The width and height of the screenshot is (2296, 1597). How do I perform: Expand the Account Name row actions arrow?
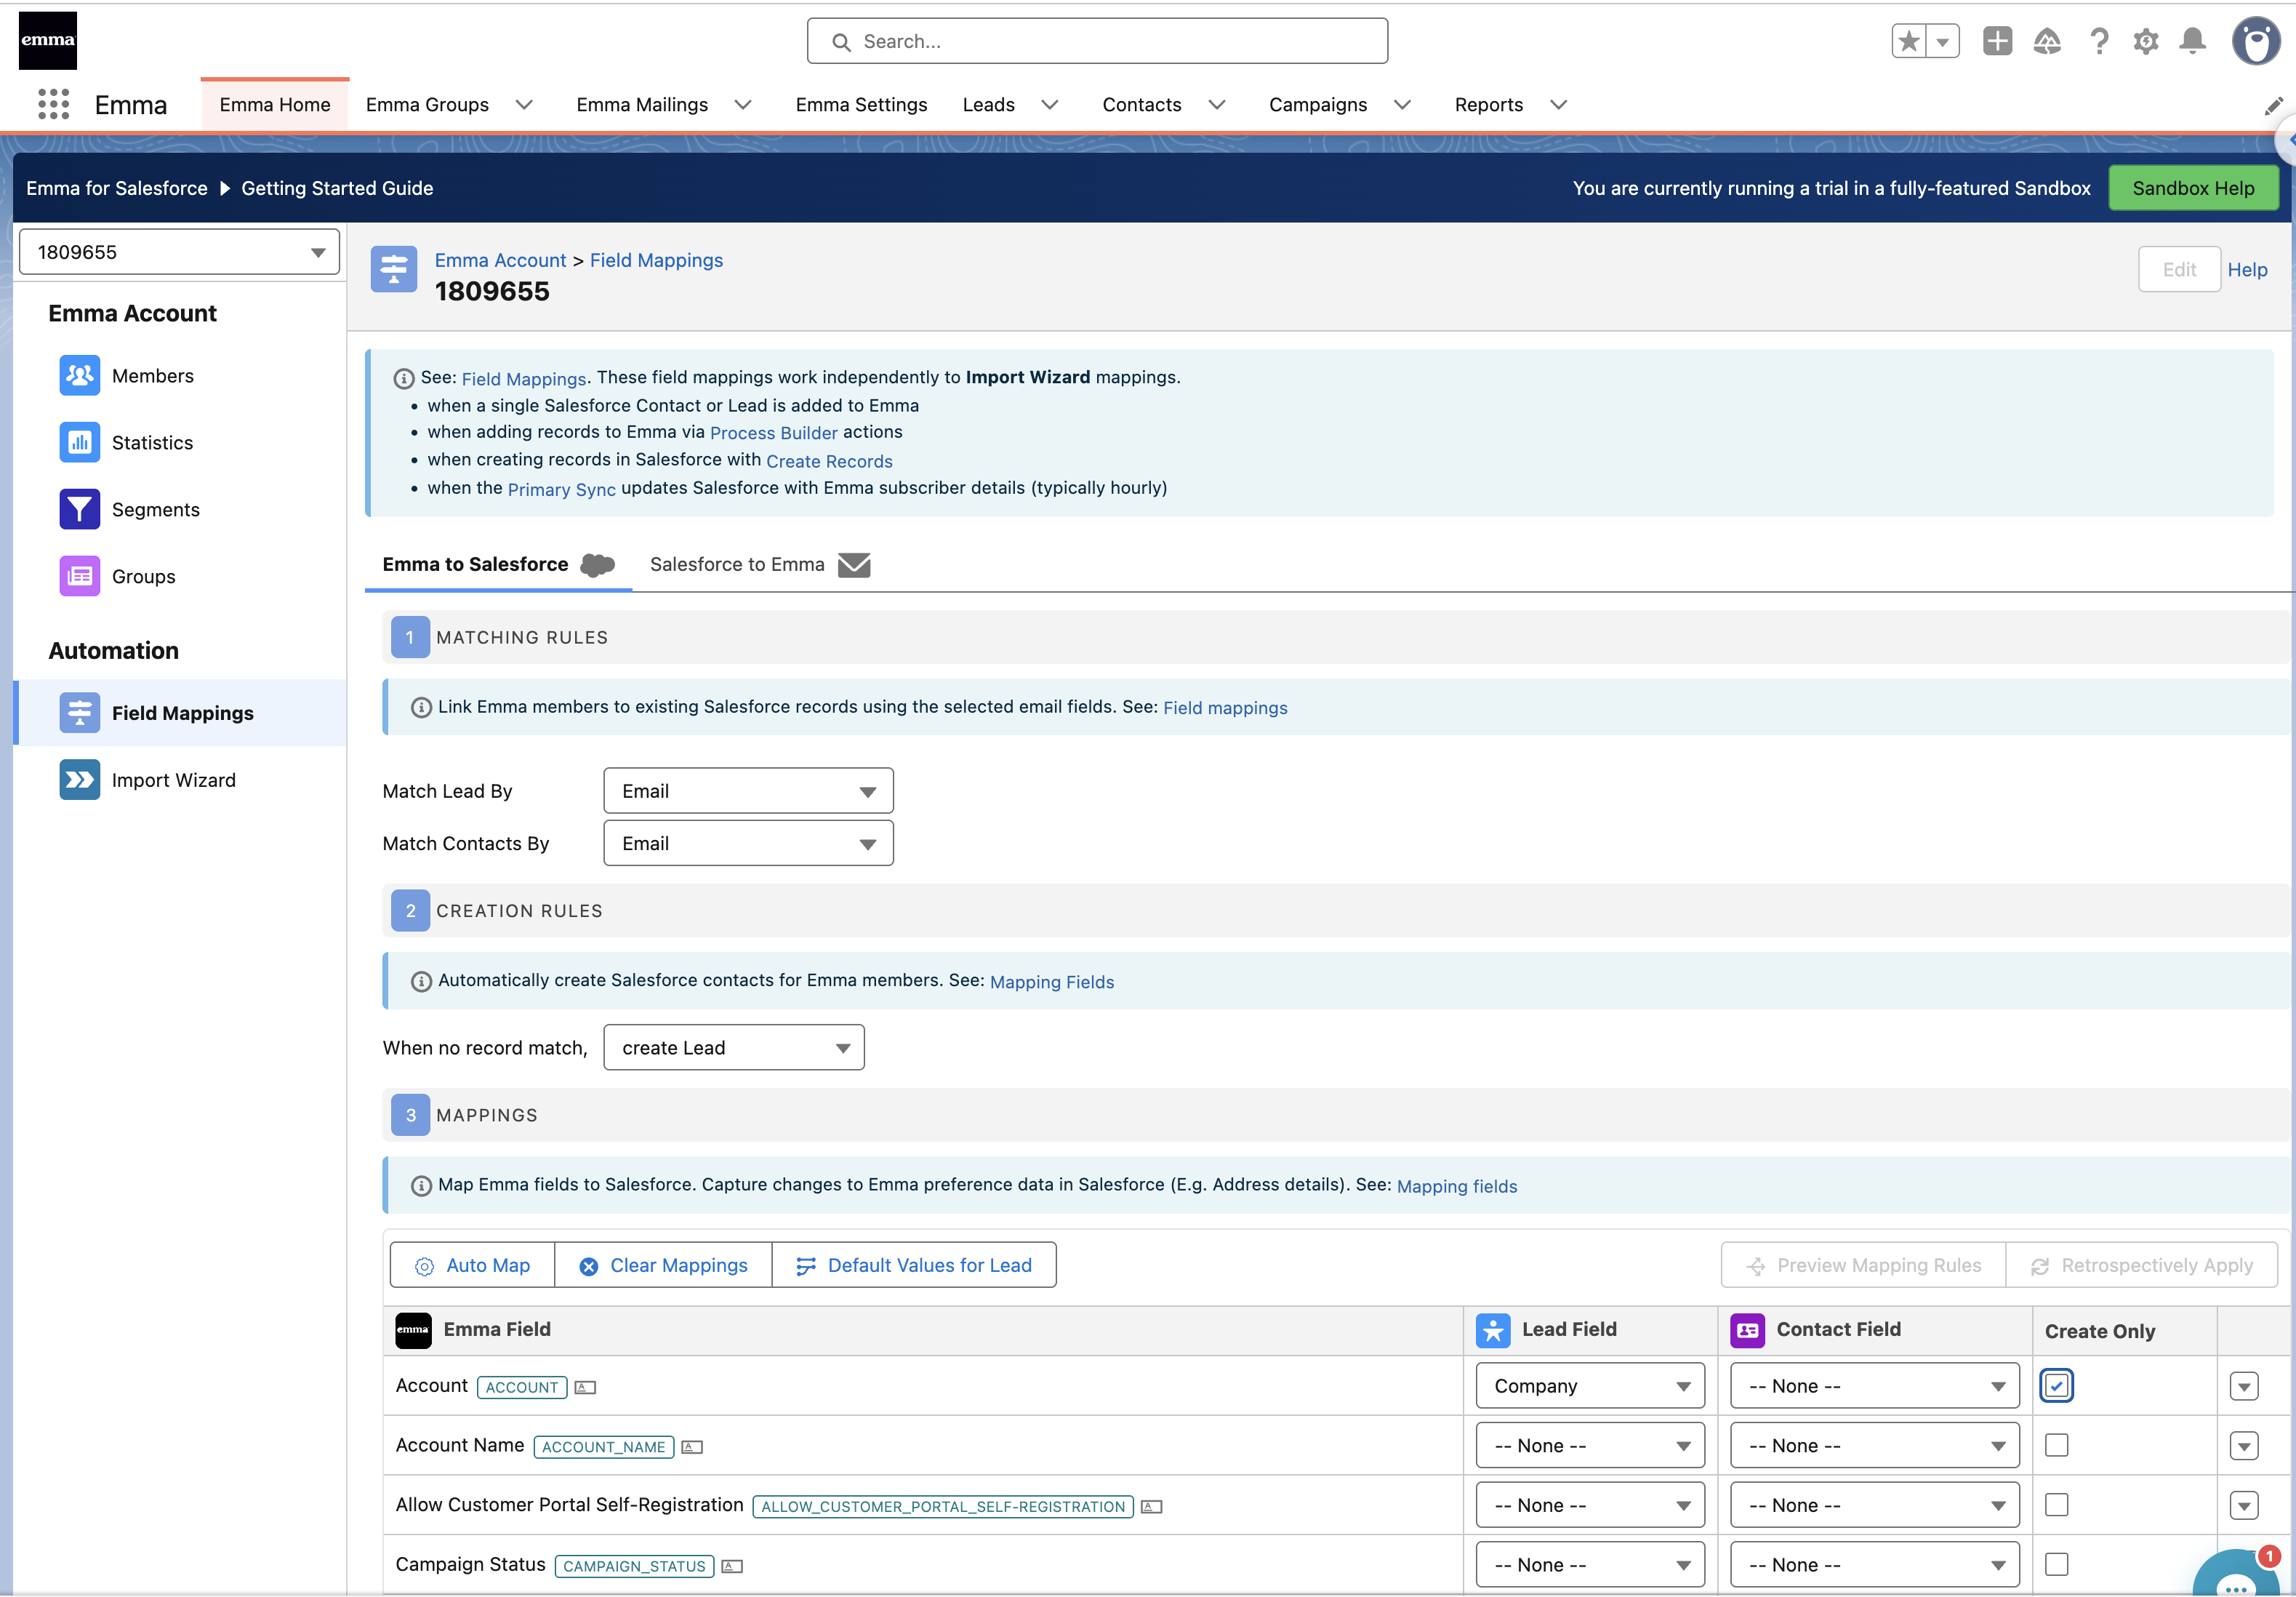(x=2244, y=1446)
